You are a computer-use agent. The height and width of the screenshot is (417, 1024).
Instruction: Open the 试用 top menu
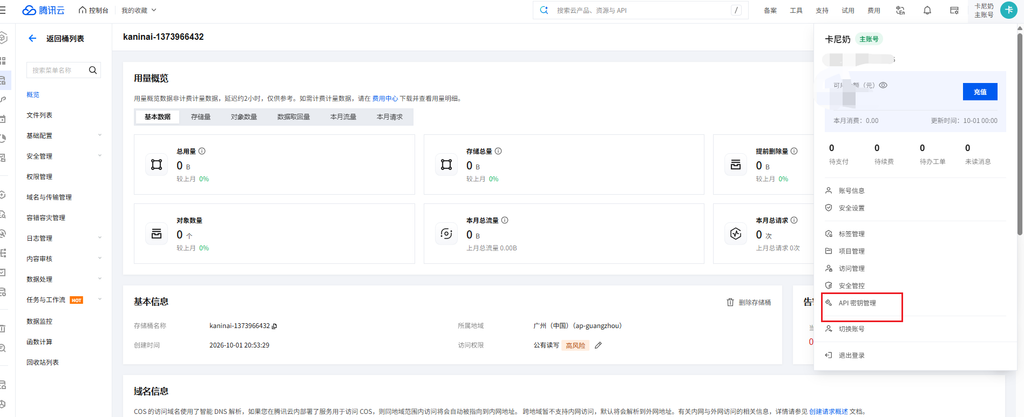coord(848,10)
